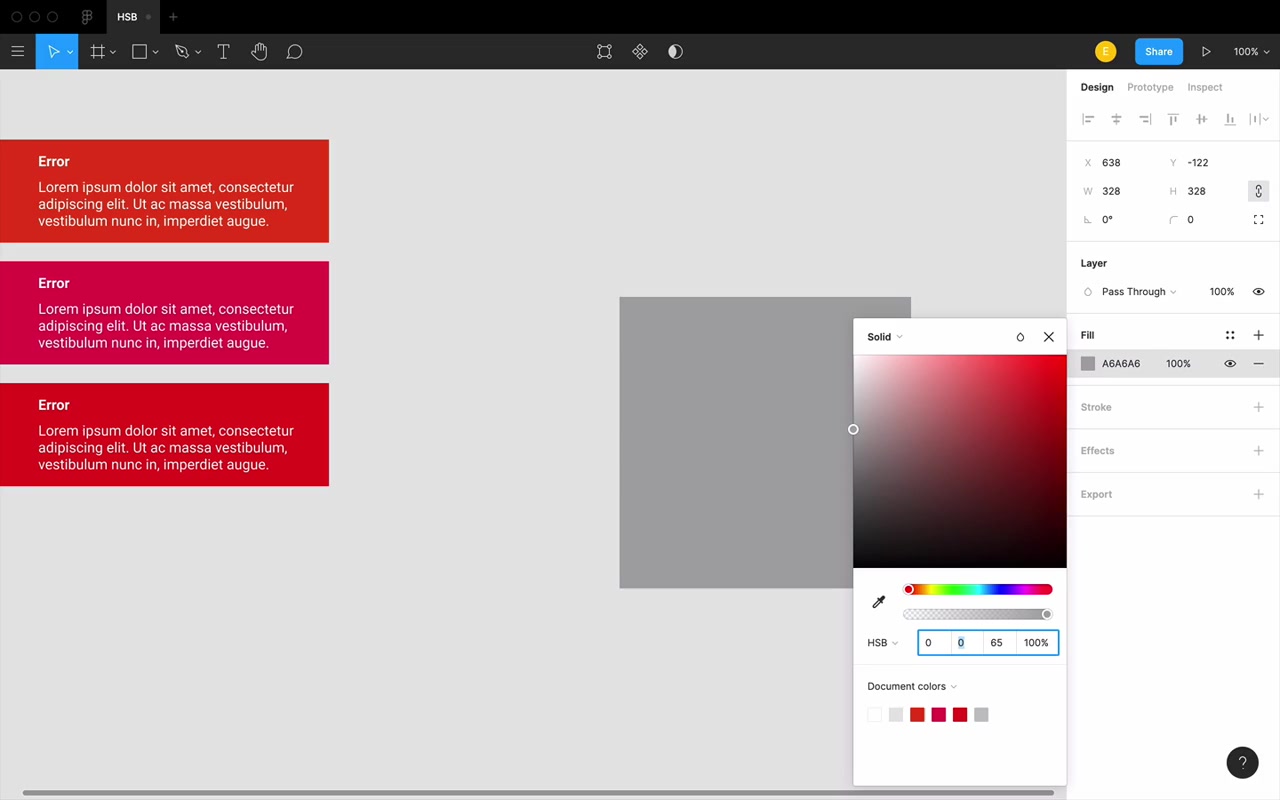Add an export setting plus button
Screen dimensions: 1280x800
coord(1258,494)
